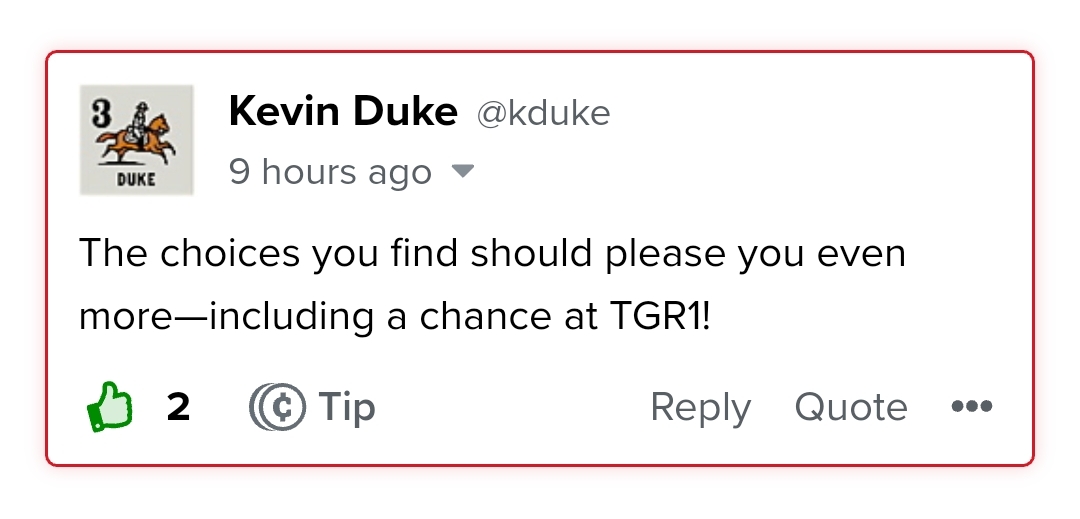
Task: Open the 9 hours ago timestamp permalink
Action: click(330, 172)
